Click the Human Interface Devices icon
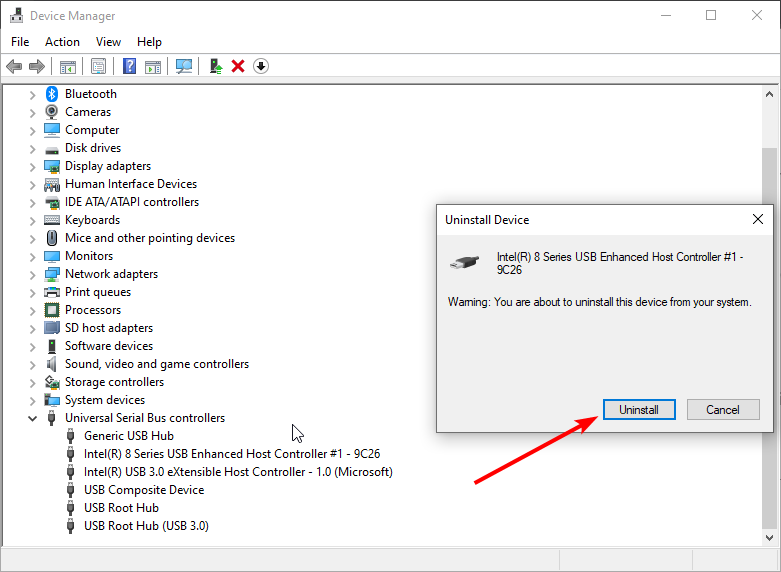This screenshot has width=781, height=572. coord(52,184)
